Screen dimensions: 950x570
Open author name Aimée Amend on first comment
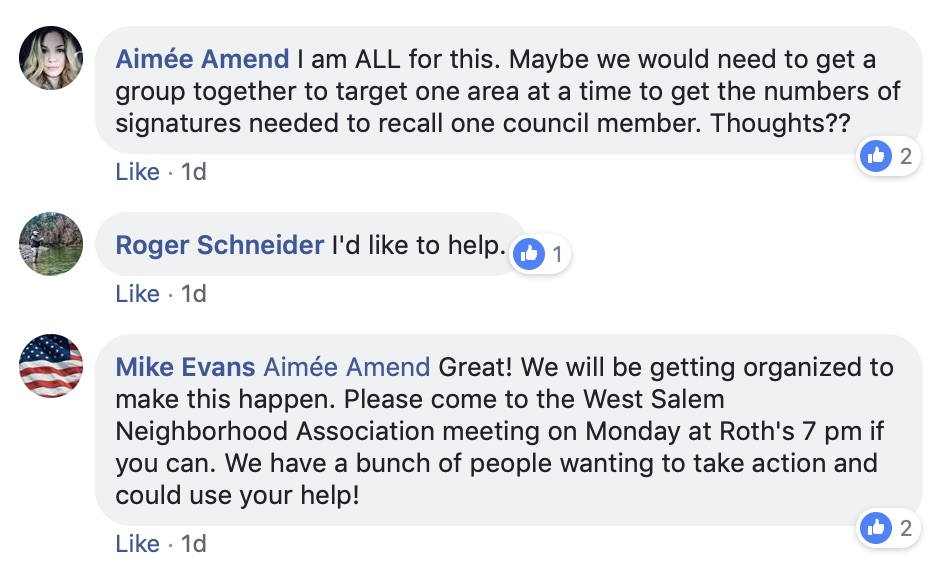pyautogui.click(x=202, y=59)
